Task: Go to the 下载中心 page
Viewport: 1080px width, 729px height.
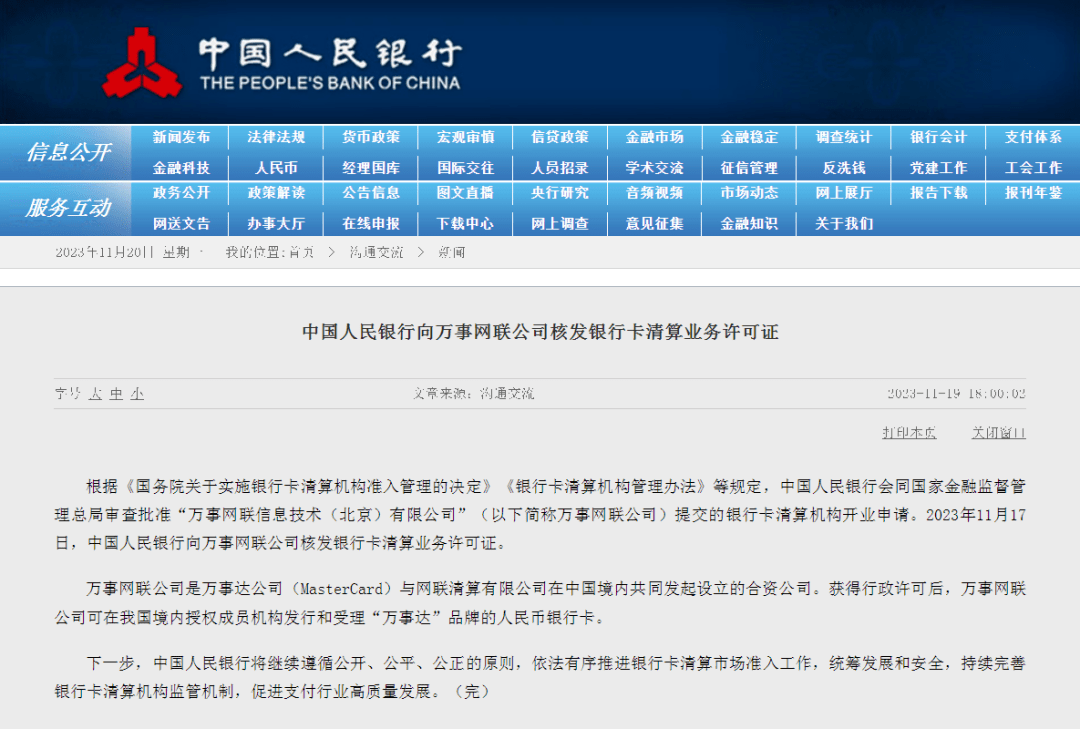Action: [x=465, y=224]
